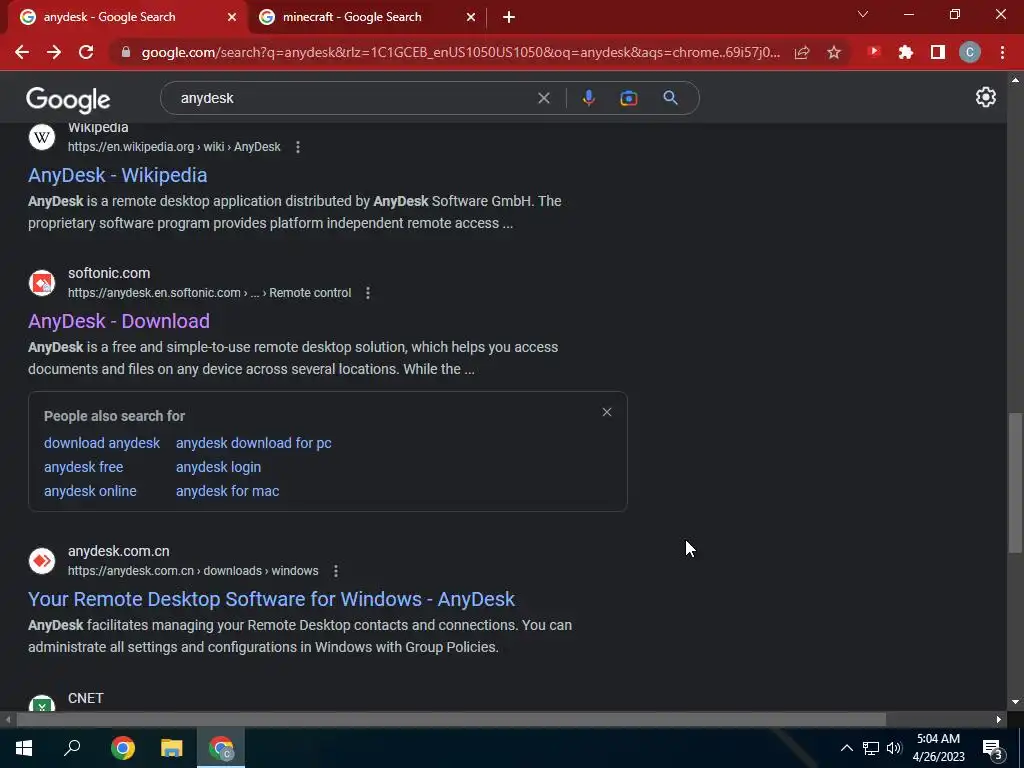Click the scroll right arrow
This screenshot has height=768, width=1024.
point(999,720)
